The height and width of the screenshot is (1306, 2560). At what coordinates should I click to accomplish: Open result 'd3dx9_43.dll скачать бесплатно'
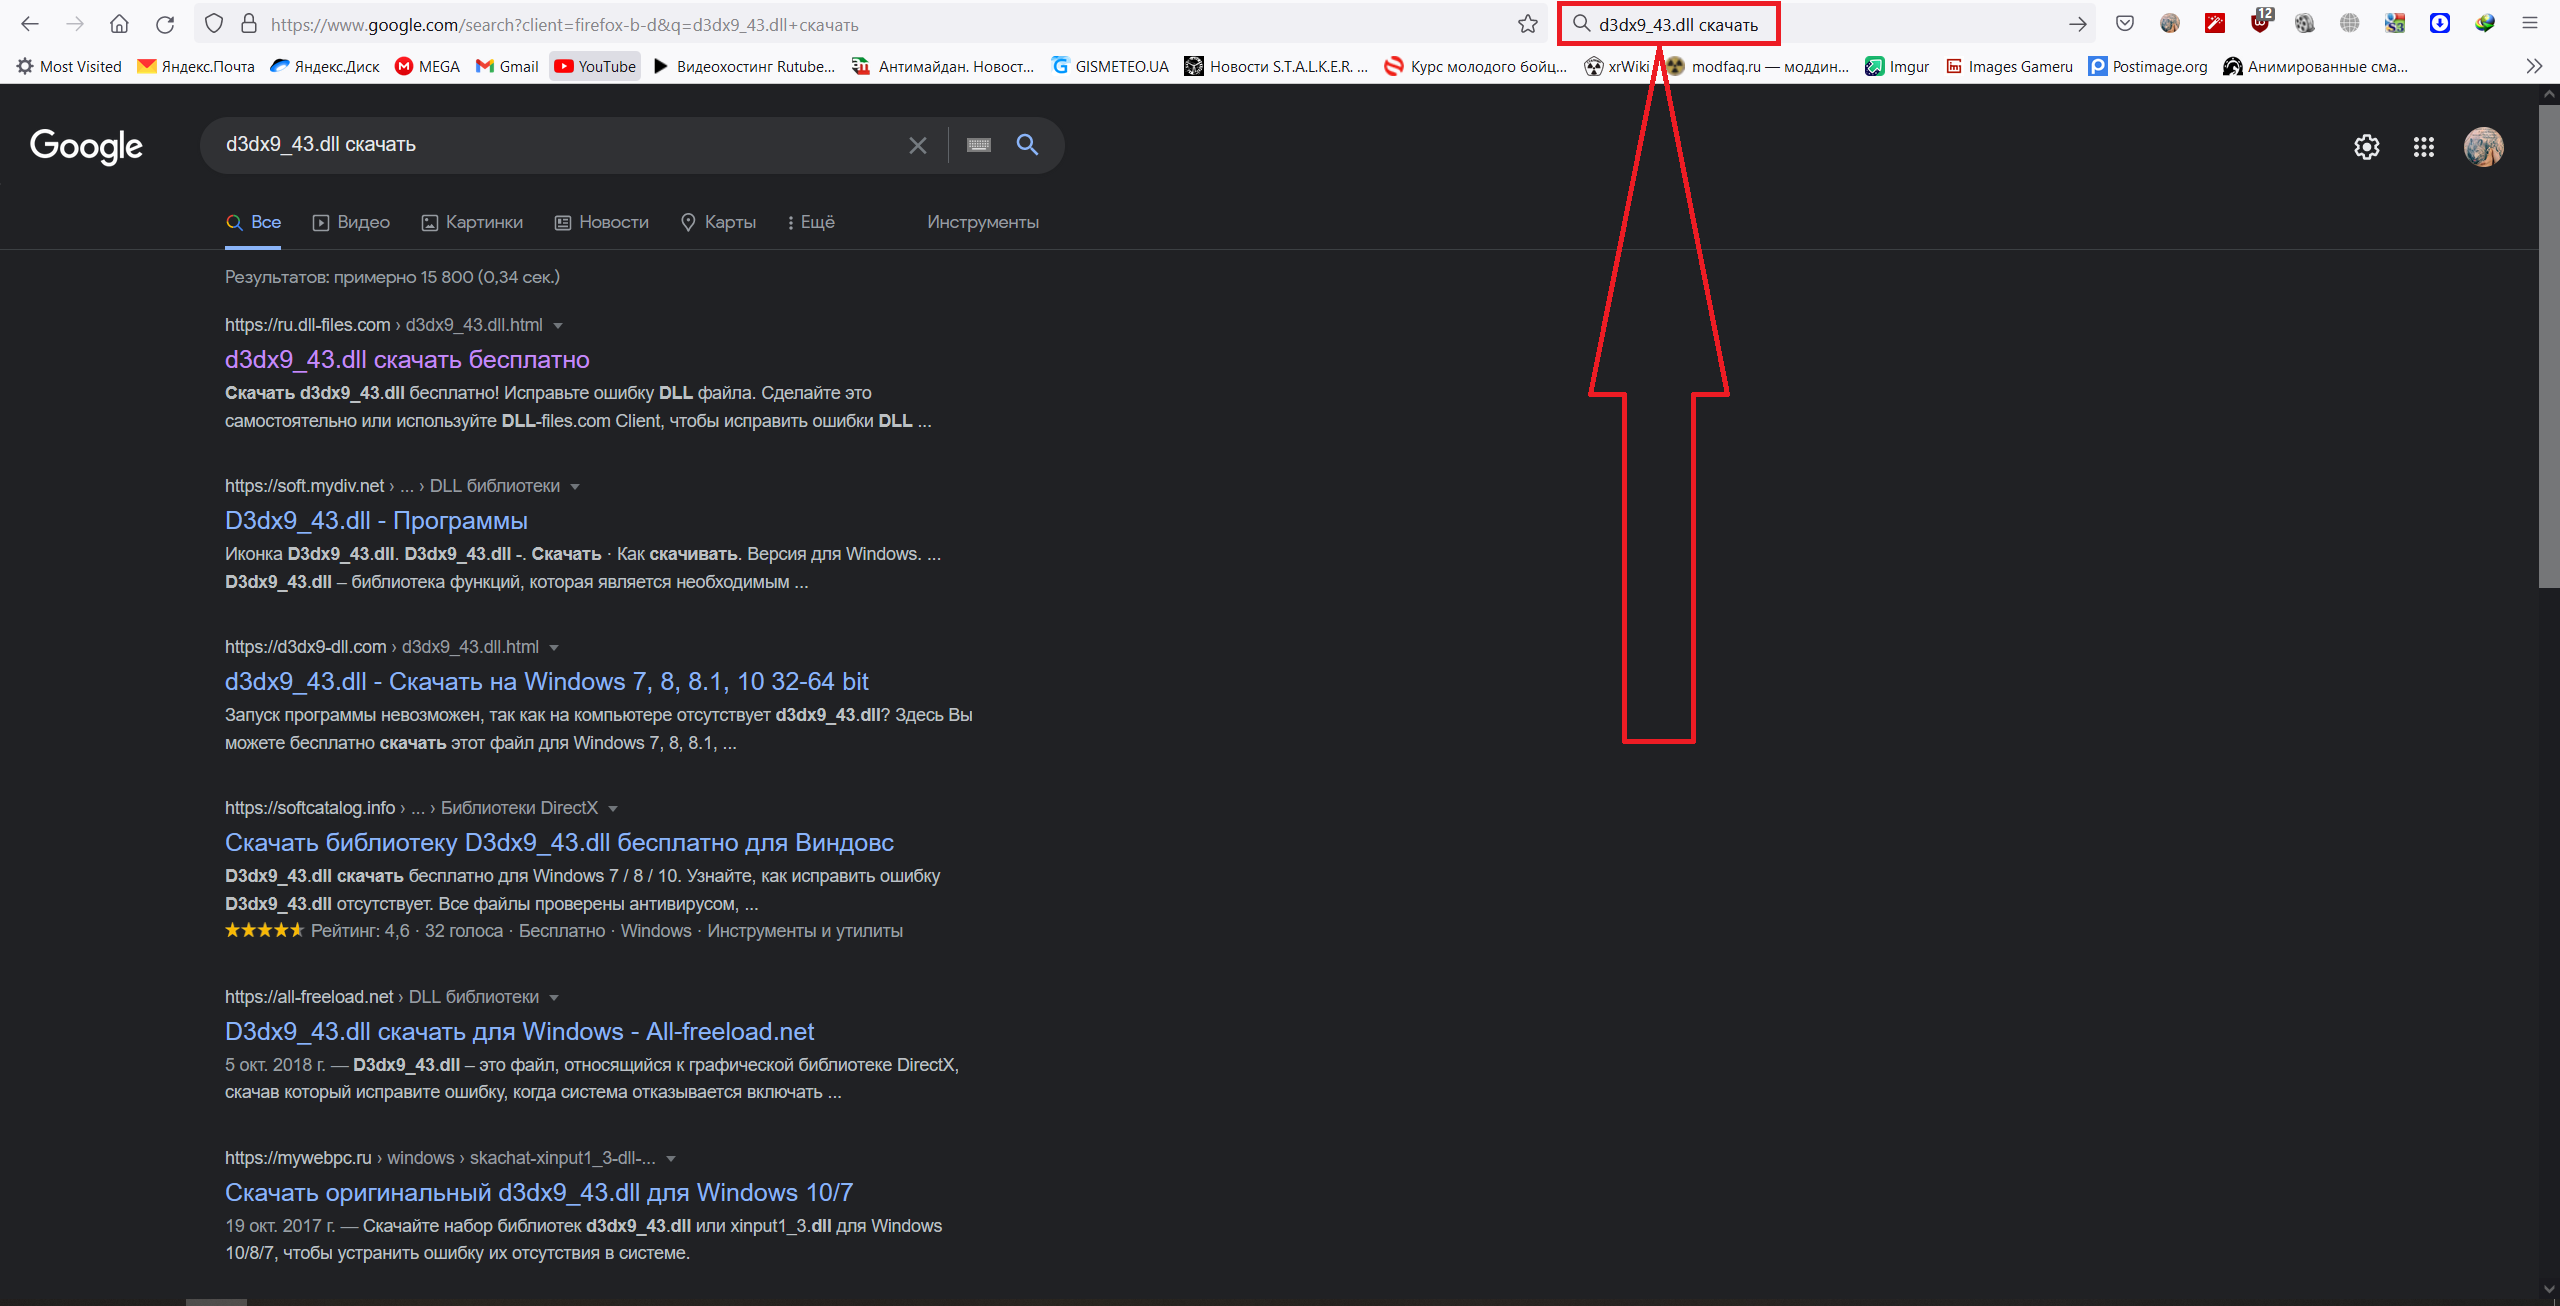pos(407,359)
